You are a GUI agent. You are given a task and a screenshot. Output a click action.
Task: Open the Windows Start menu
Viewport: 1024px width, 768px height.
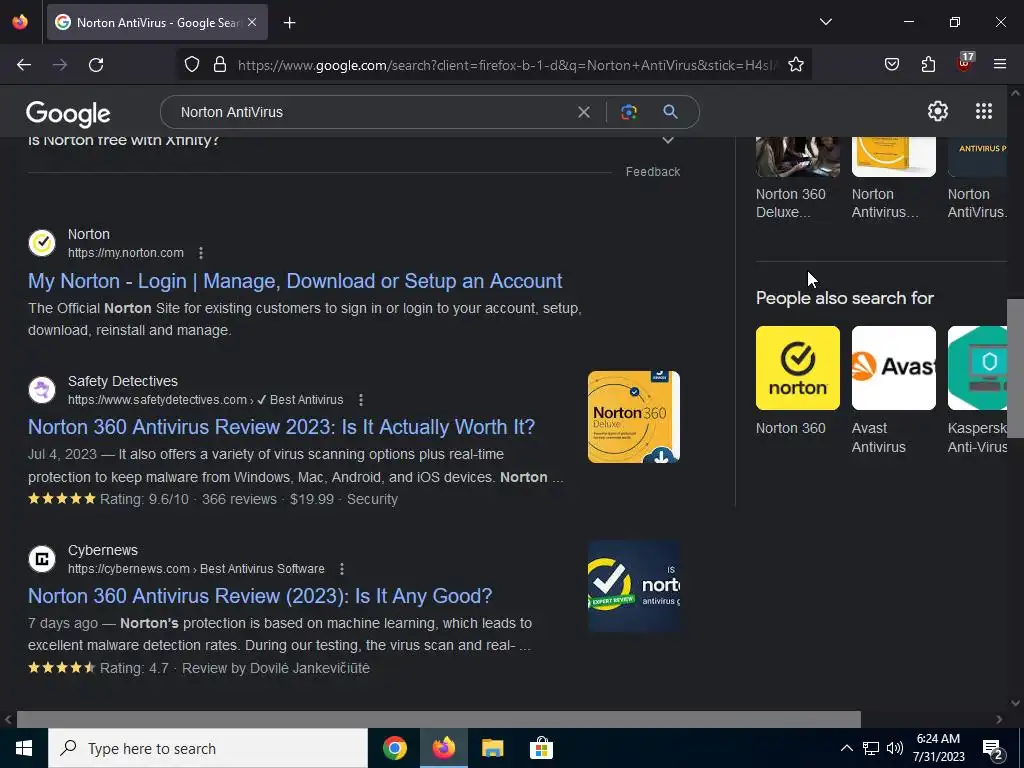point(24,748)
